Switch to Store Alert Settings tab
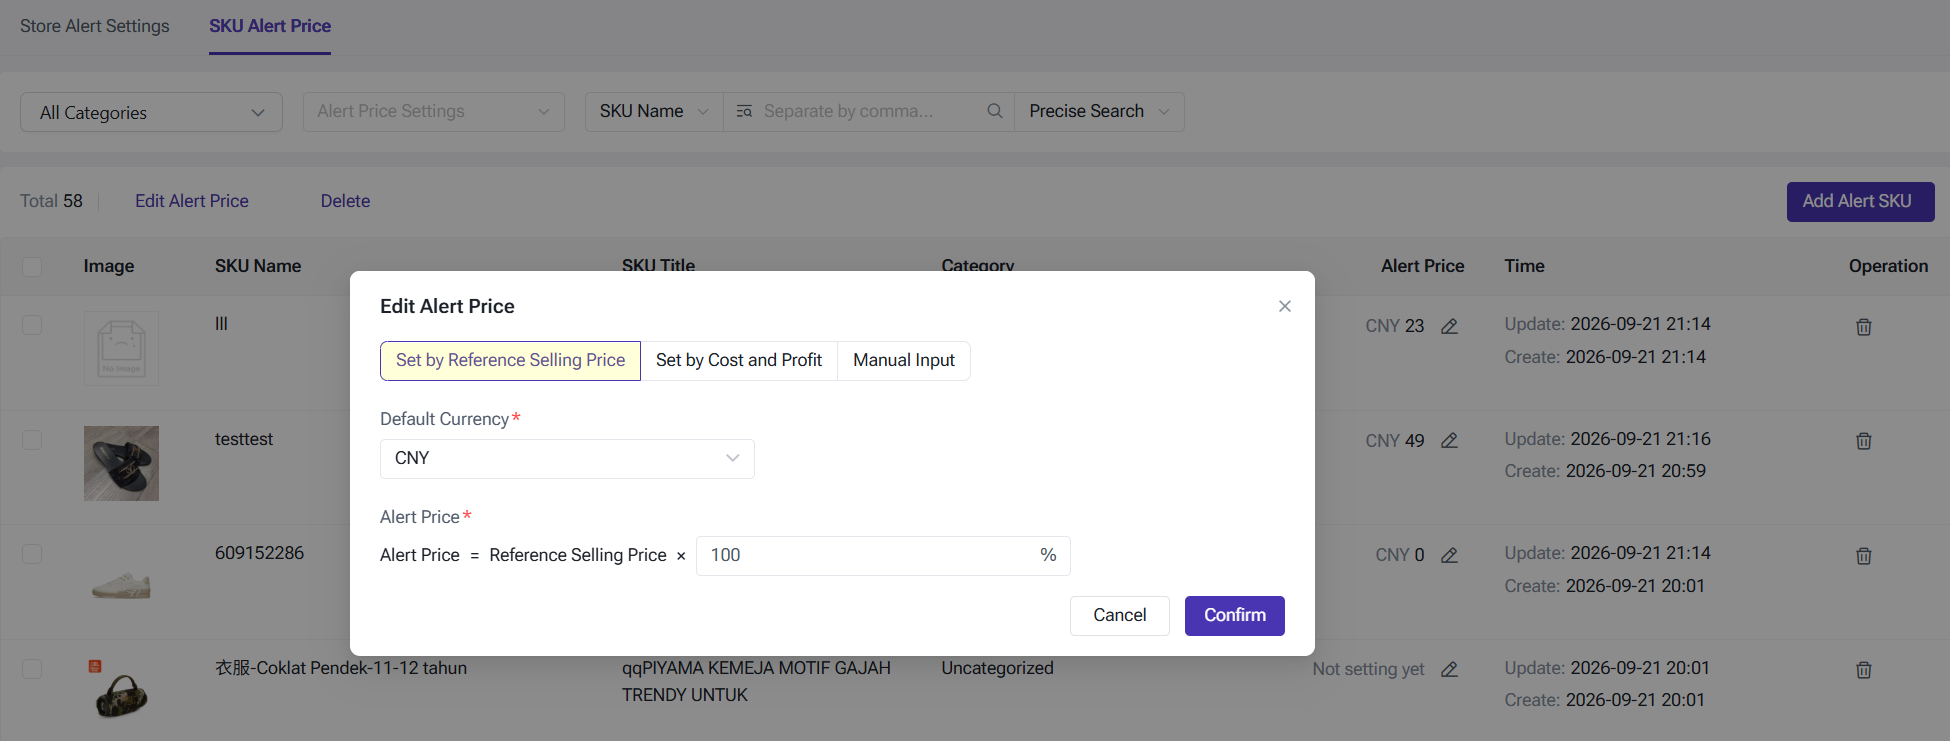The width and height of the screenshot is (1950, 741). [95, 26]
